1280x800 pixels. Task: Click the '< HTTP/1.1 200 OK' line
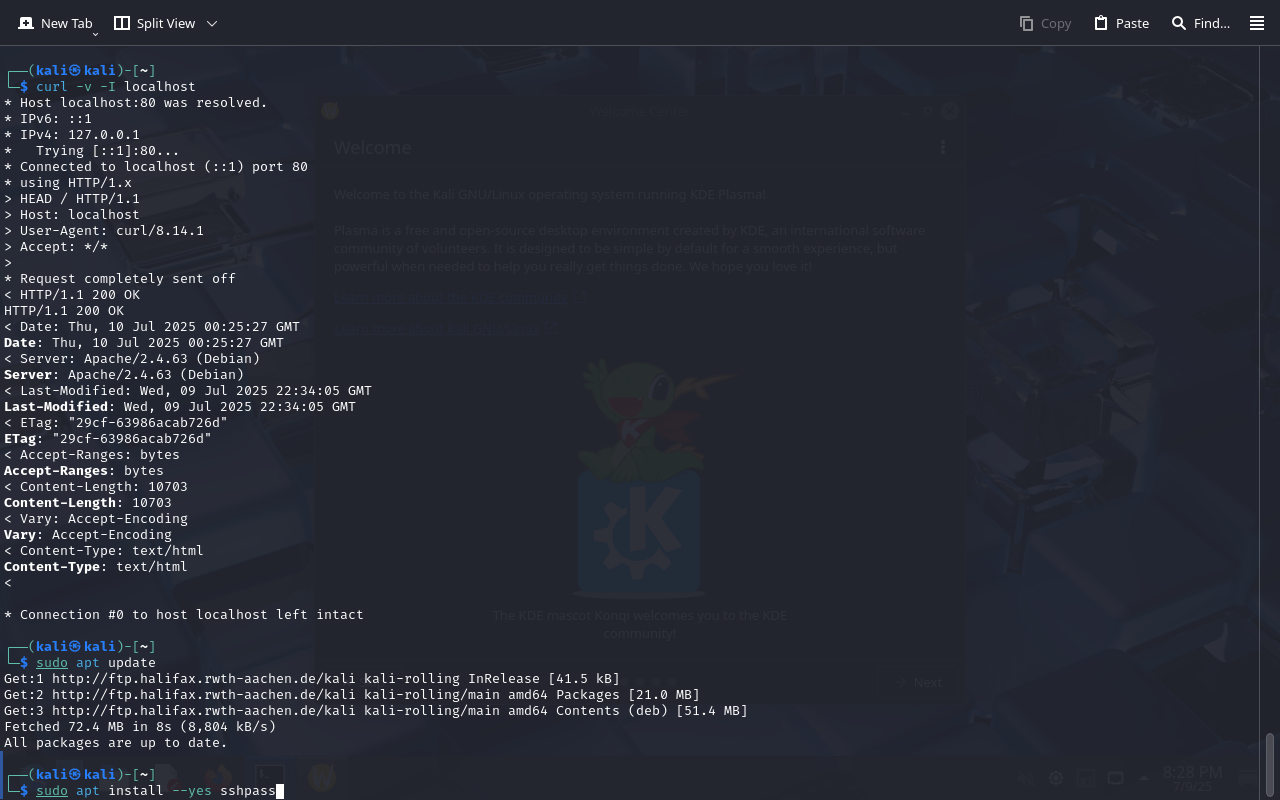coord(72,295)
